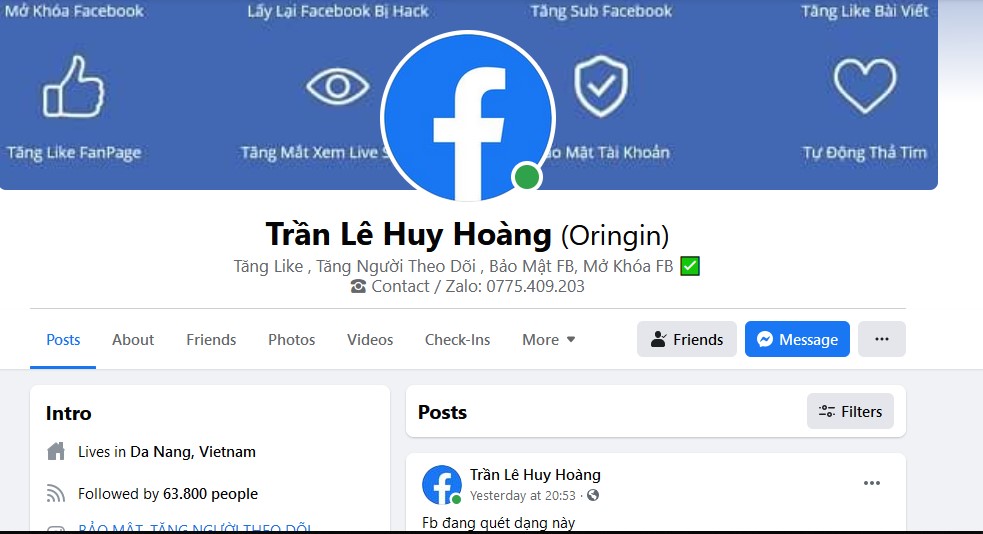Click the heart icon in cover photo

click(865, 85)
